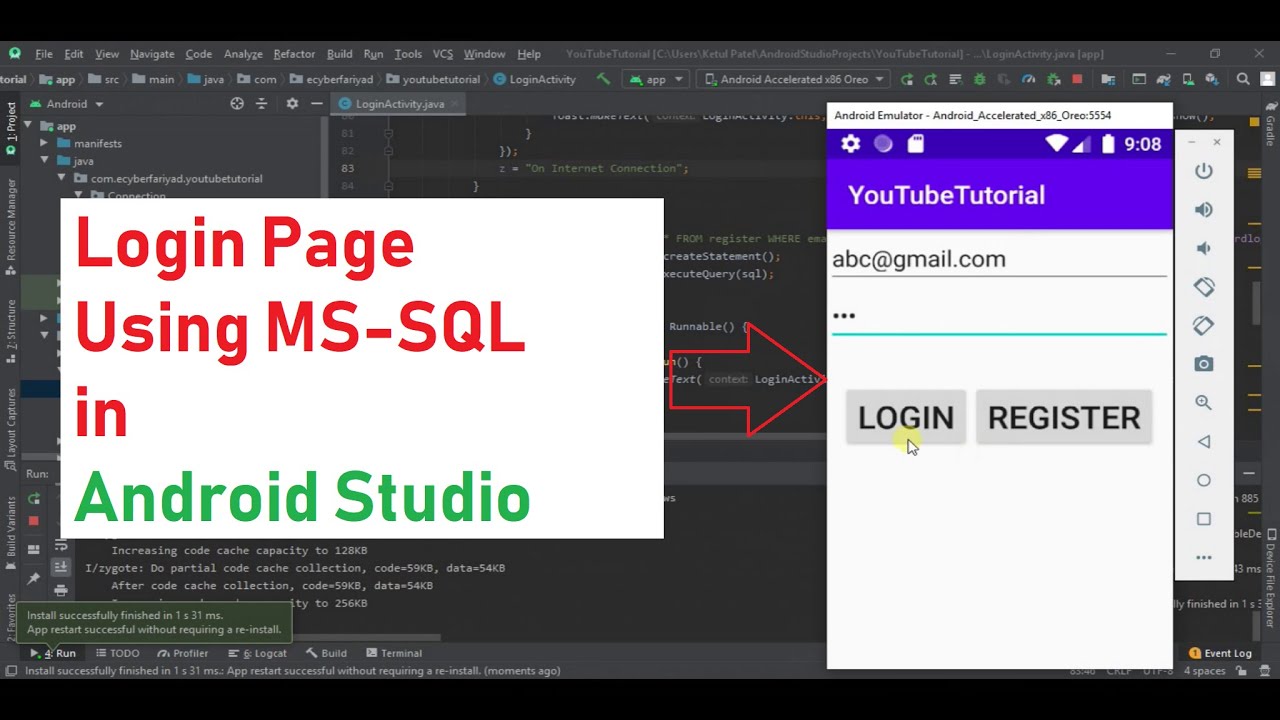Stop the app with red square toolbar icon

point(1077,79)
